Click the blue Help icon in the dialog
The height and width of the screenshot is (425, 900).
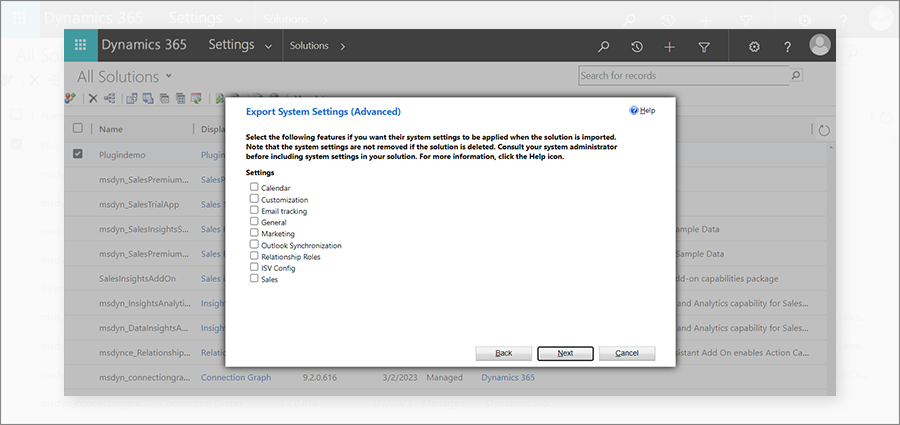click(x=634, y=110)
